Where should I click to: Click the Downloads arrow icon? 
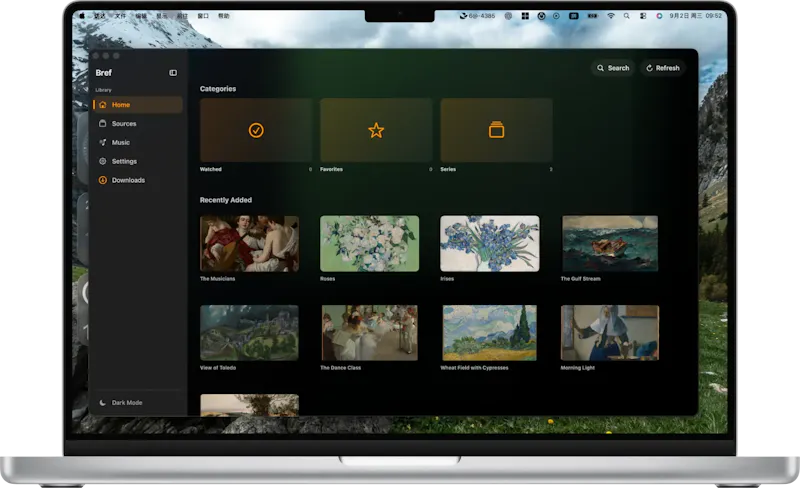(103, 180)
